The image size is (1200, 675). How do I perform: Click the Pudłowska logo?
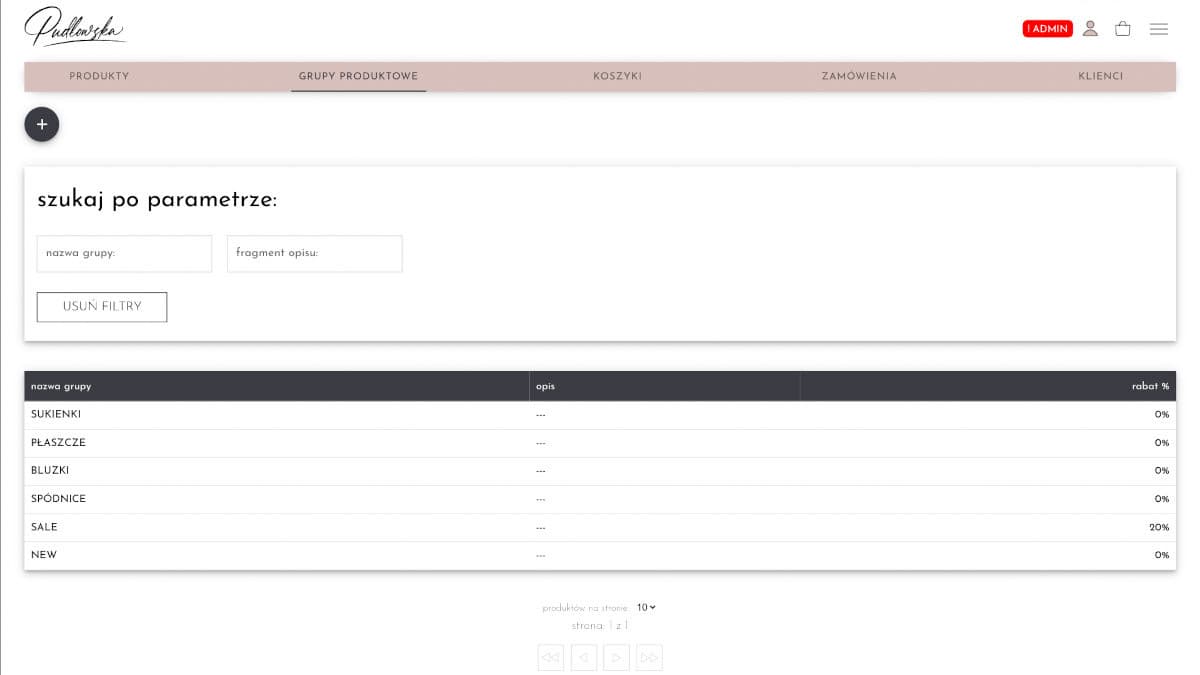click(x=74, y=27)
